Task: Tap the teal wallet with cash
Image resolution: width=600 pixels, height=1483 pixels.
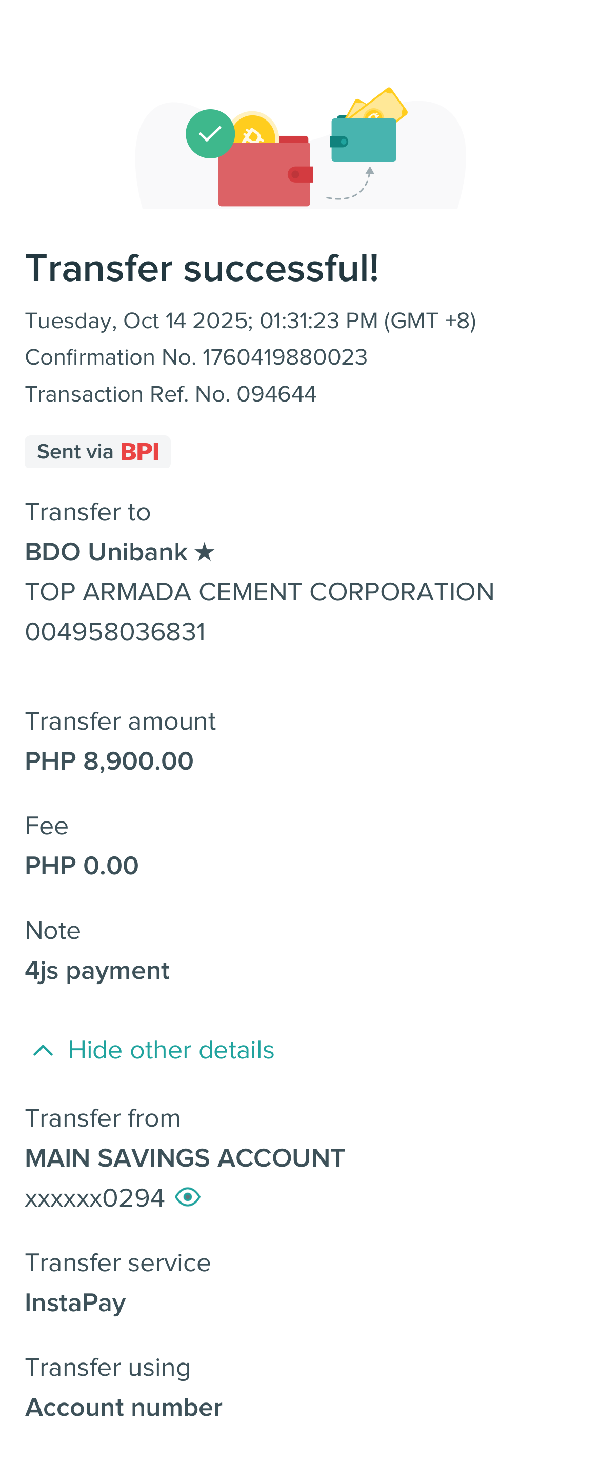Action: point(364,140)
